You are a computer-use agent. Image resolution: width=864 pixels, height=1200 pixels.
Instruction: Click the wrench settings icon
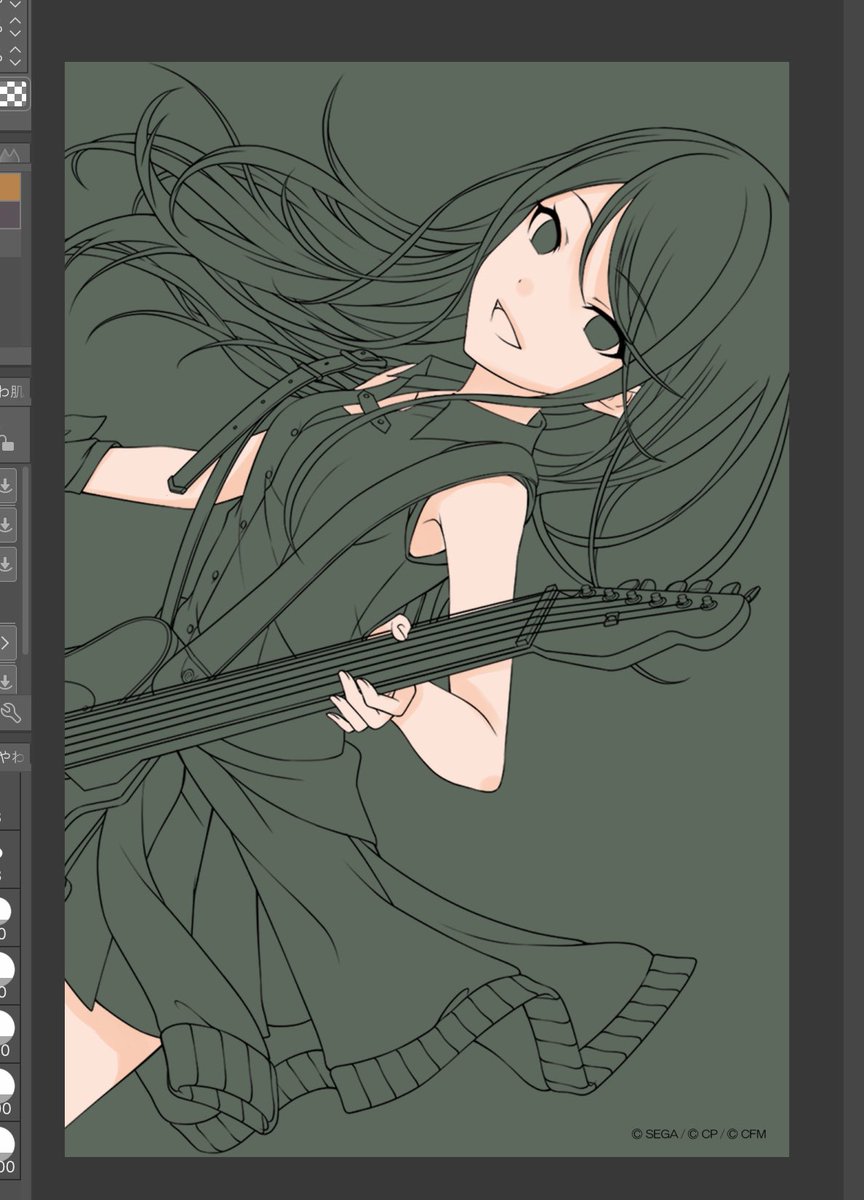click(11, 712)
